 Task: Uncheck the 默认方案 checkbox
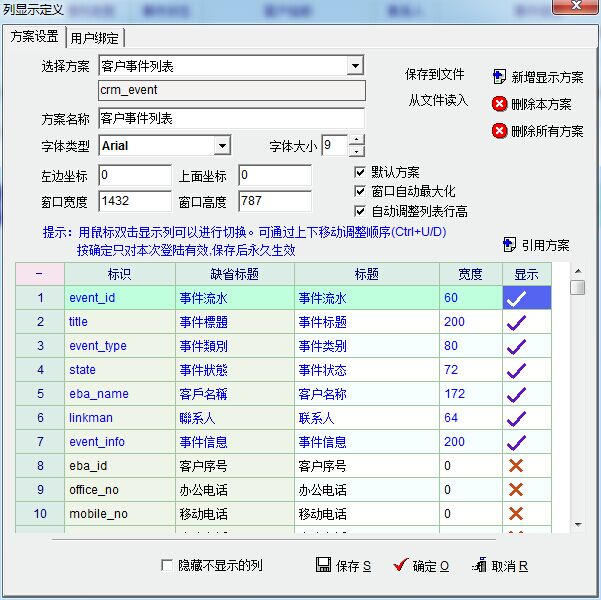coord(360,172)
